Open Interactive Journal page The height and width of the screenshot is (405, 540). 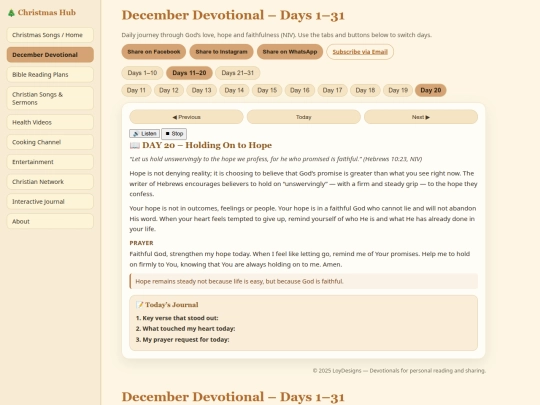[x=50, y=201]
